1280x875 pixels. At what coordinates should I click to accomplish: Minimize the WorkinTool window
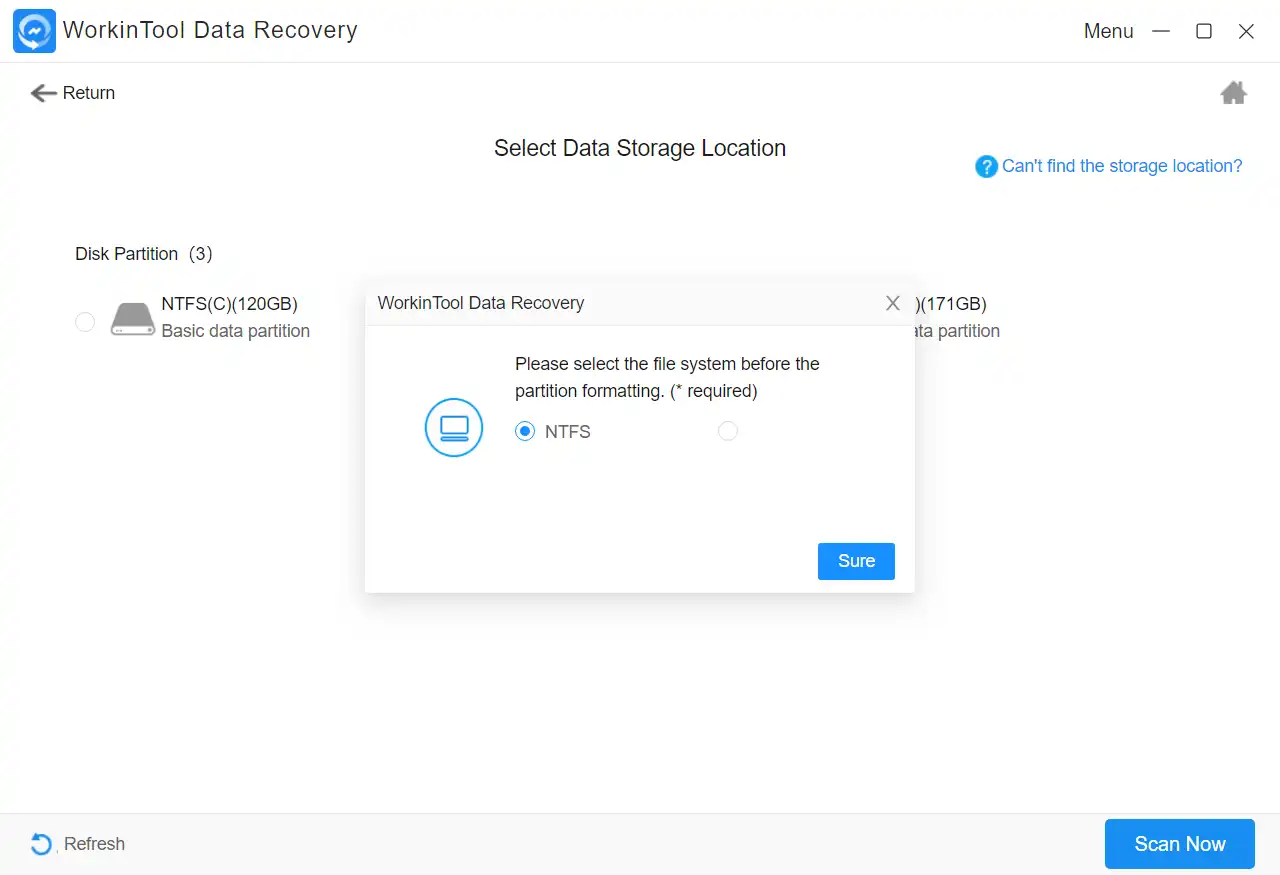[1161, 31]
